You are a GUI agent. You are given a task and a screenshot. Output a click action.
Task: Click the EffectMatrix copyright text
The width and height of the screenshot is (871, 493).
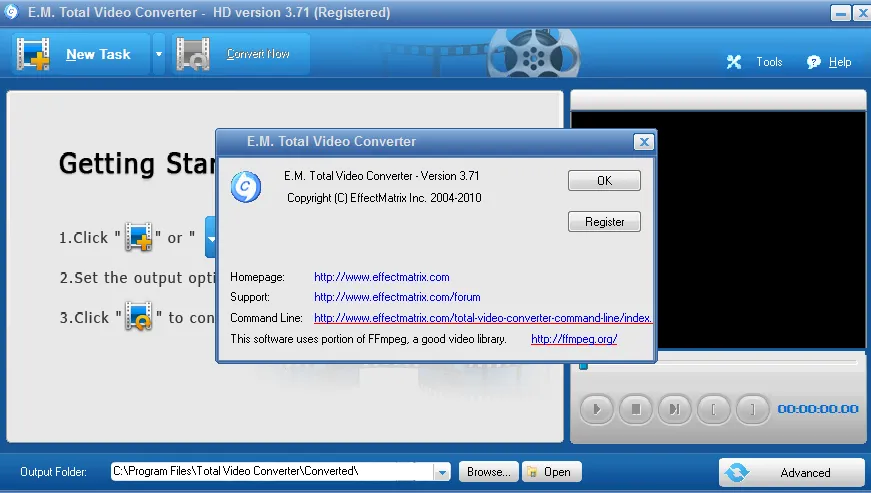pyautogui.click(x=384, y=198)
